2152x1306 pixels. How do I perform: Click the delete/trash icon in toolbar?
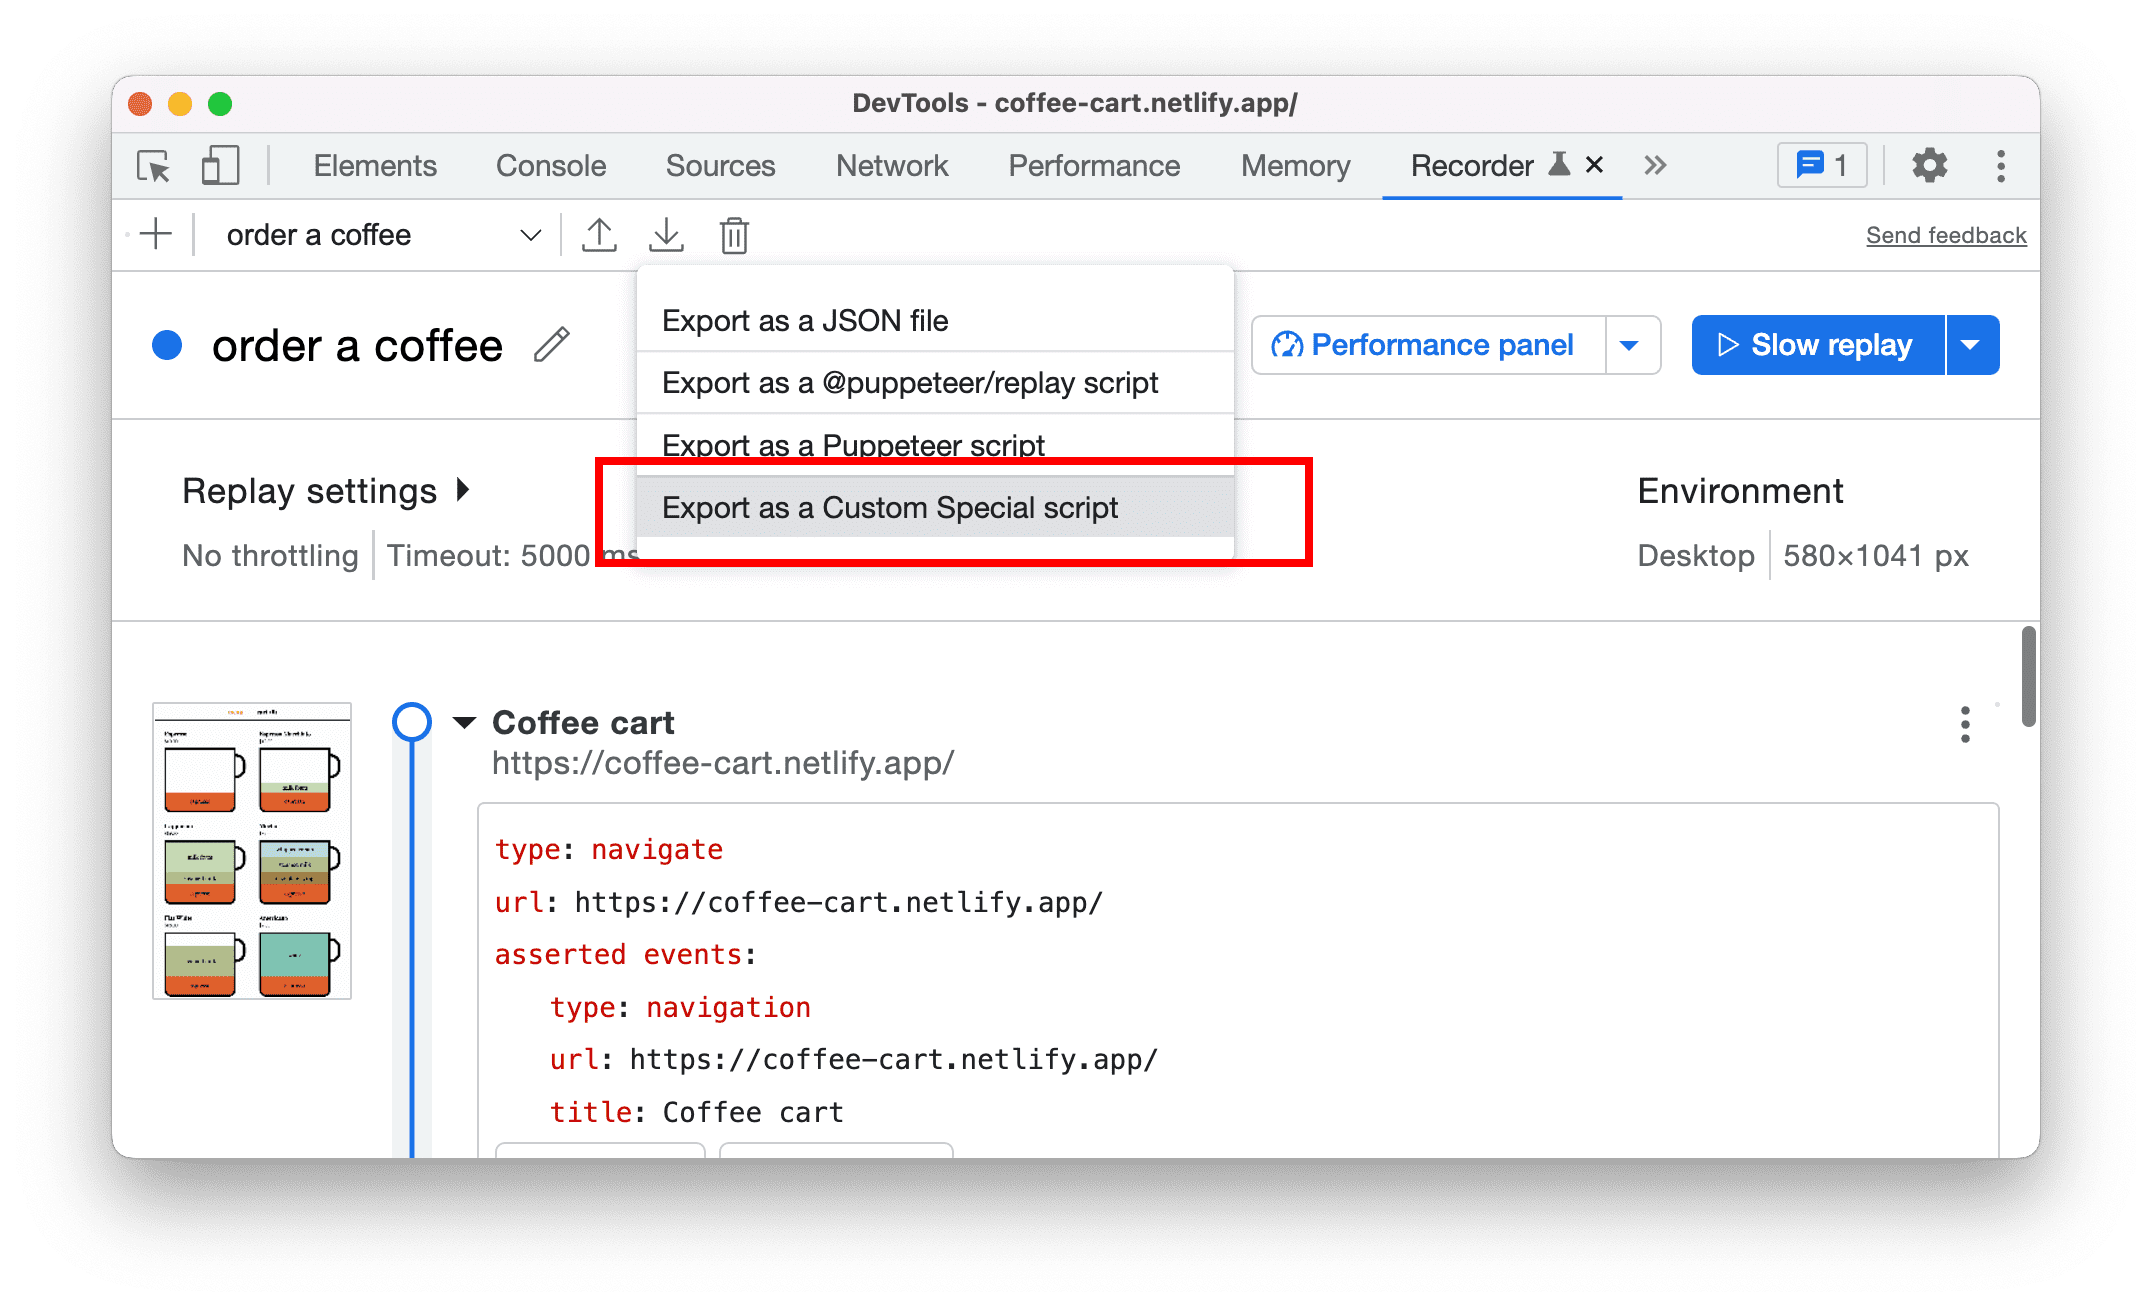click(736, 234)
